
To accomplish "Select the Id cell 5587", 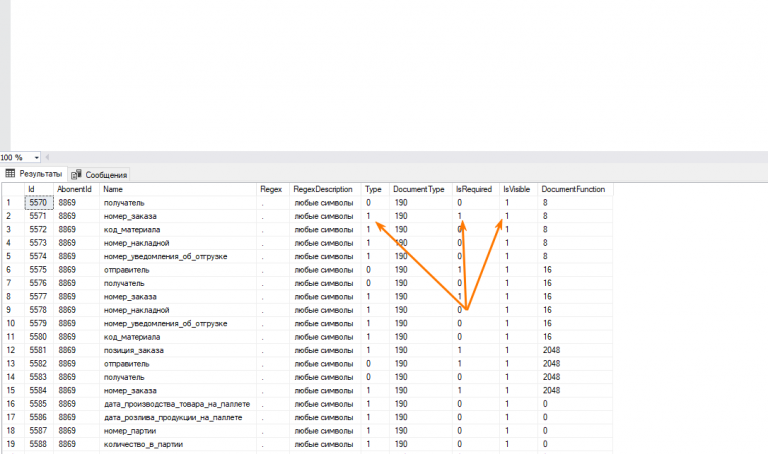I will tap(39, 430).
